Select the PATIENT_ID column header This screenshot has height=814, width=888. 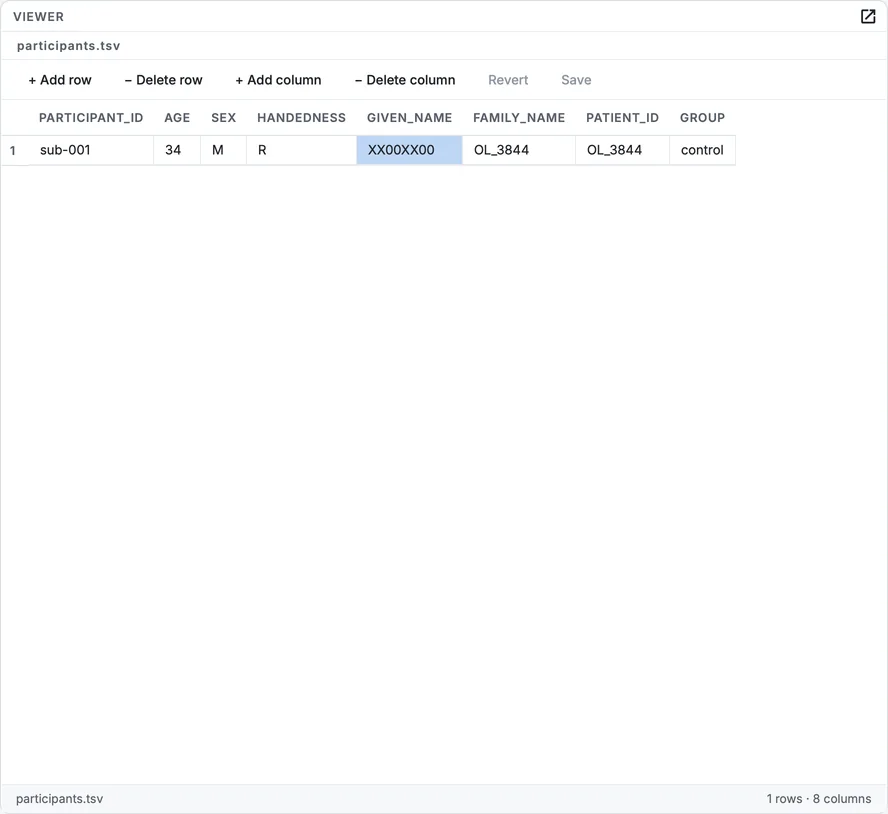coord(622,118)
